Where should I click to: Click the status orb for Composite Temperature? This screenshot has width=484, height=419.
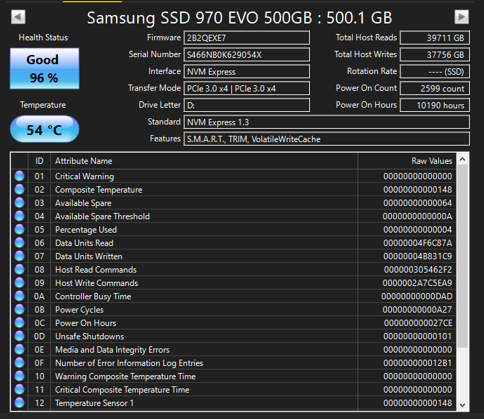point(20,189)
